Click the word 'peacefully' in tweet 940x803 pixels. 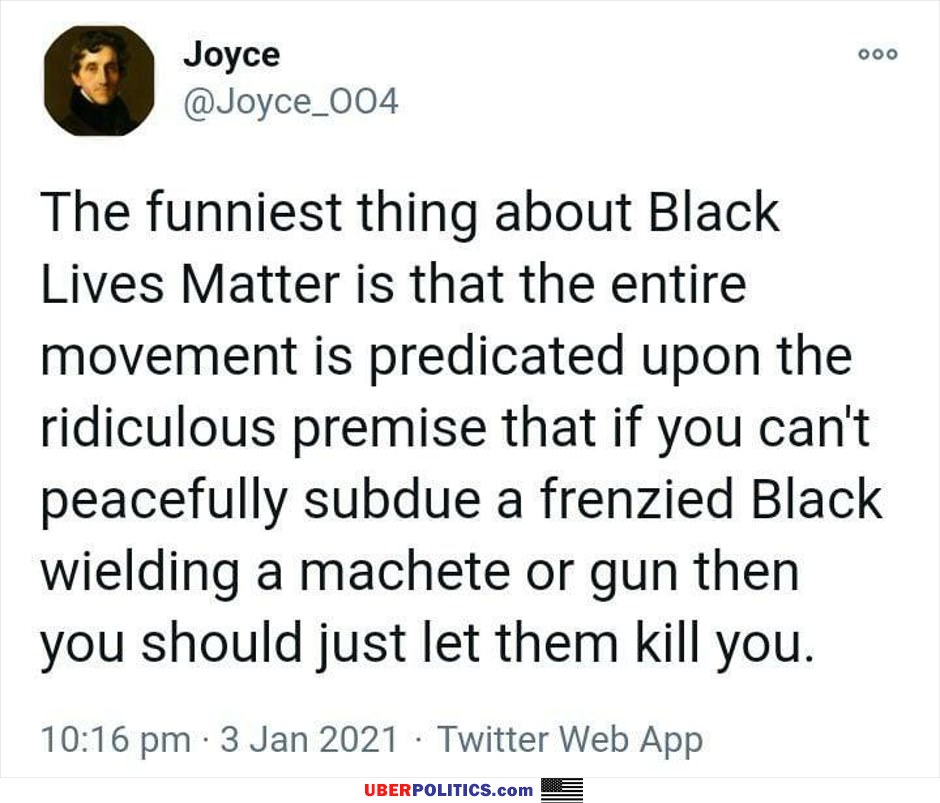click(164, 501)
